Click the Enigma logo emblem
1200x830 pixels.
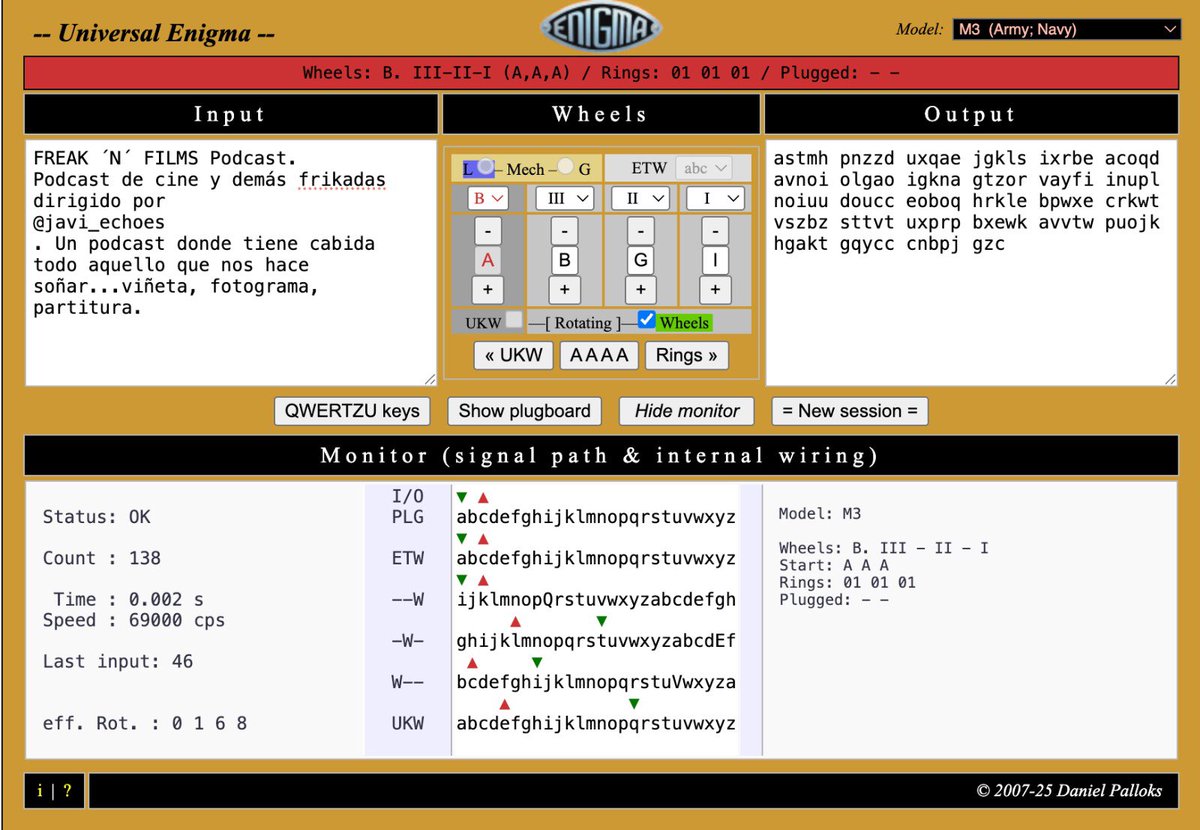(600, 27)
